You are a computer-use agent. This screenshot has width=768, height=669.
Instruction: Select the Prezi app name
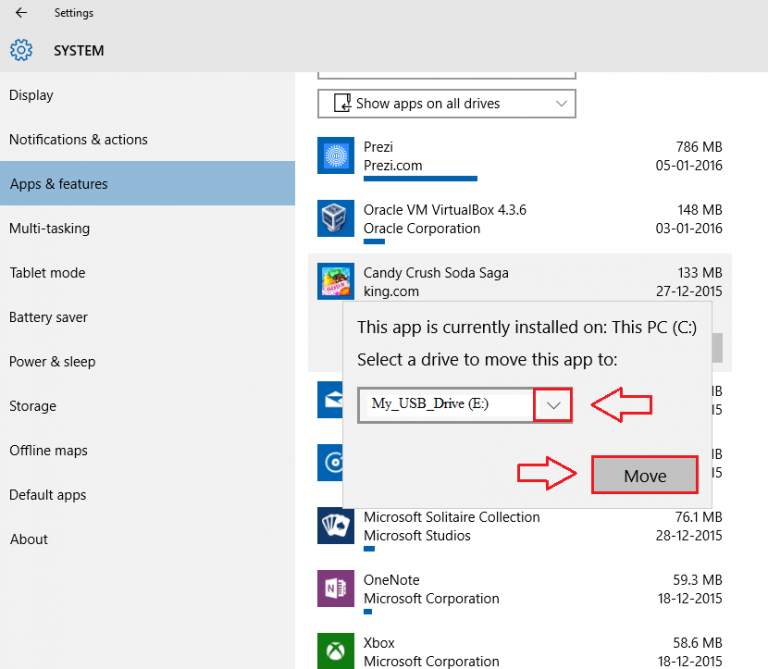pyautogui.click(x=378, y=147)
